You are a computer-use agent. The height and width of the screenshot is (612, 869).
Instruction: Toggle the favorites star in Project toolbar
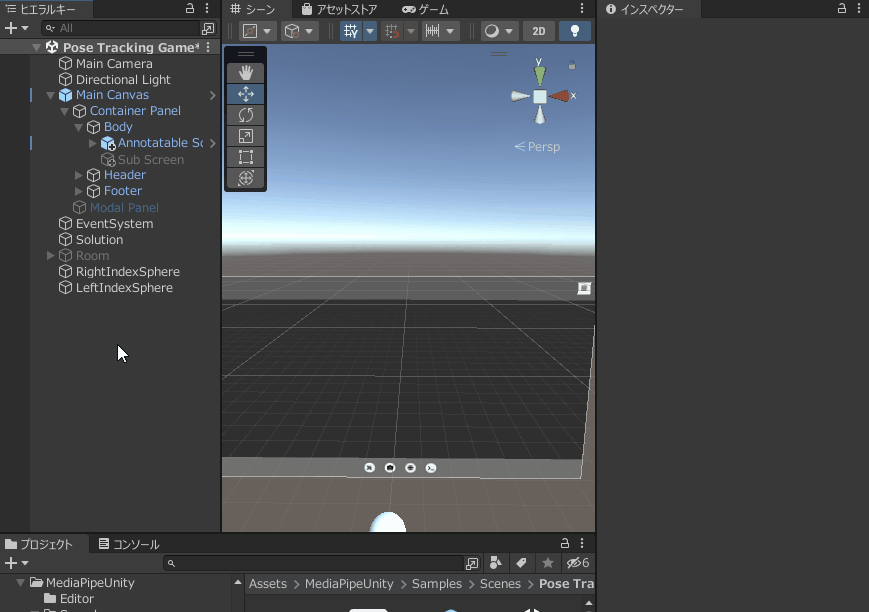pyautogui.click(x=546, y=563)
